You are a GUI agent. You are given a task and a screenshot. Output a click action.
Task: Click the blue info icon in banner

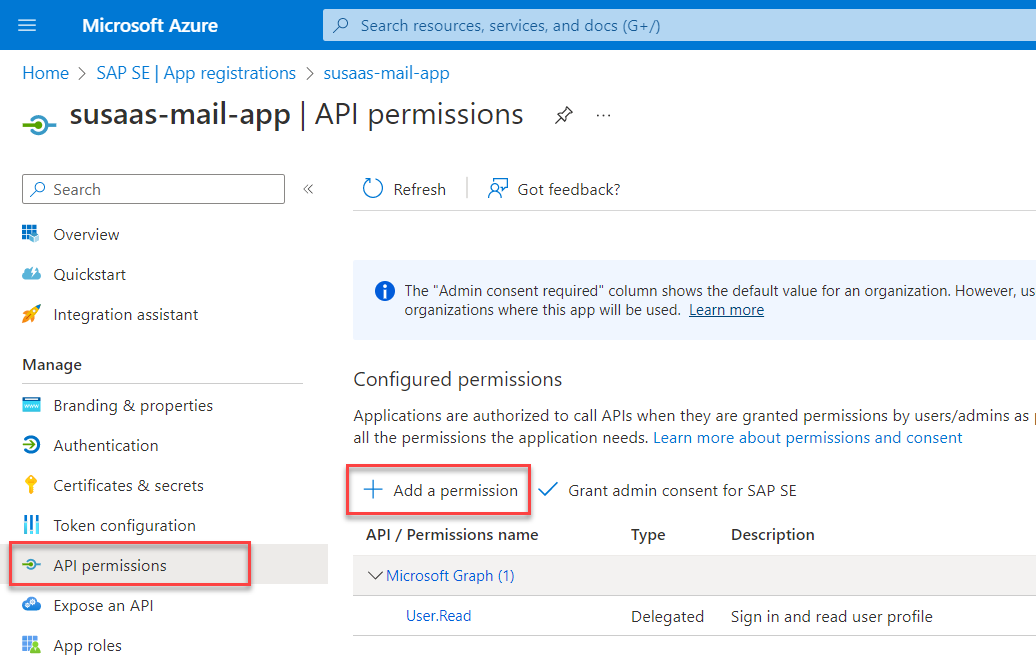(385, 291)
